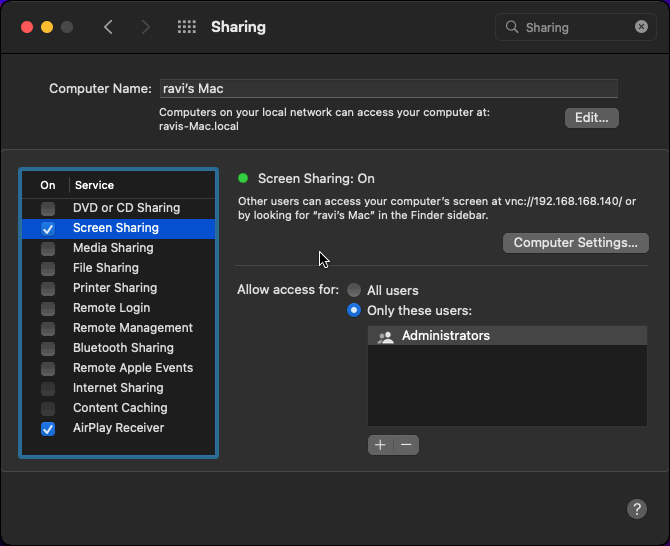Screen dimensions: 670x546
Task: Enable the Remote Management checkbox
Action: tap(48, 328)
